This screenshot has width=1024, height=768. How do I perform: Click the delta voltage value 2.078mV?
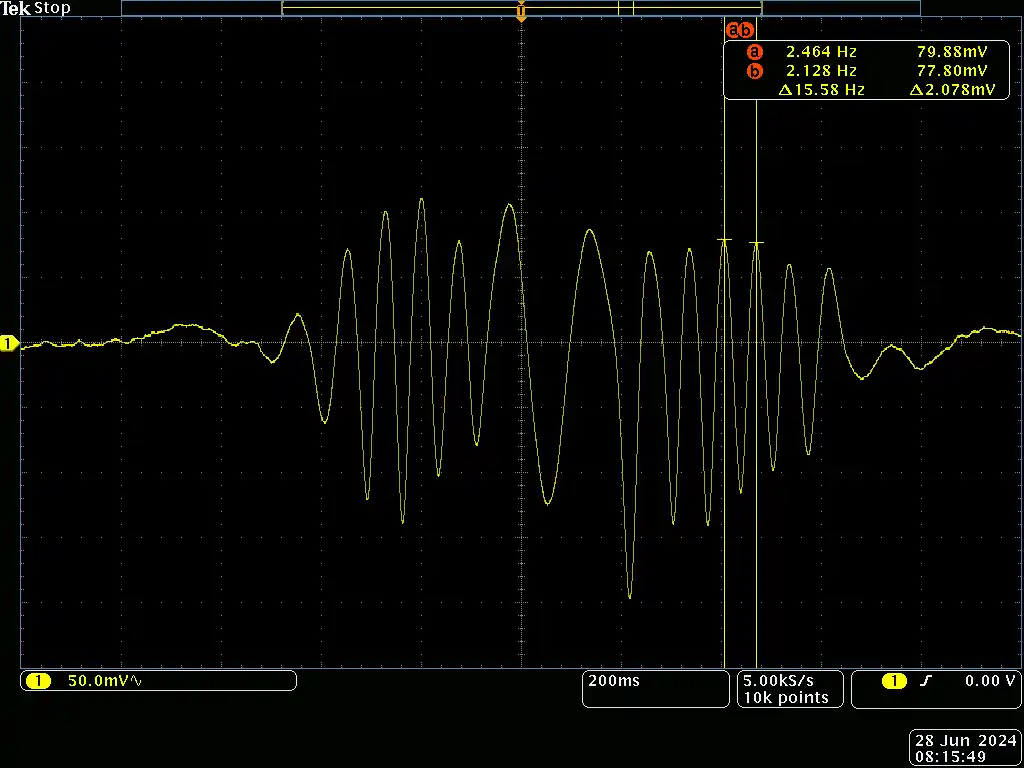point(952,90)
